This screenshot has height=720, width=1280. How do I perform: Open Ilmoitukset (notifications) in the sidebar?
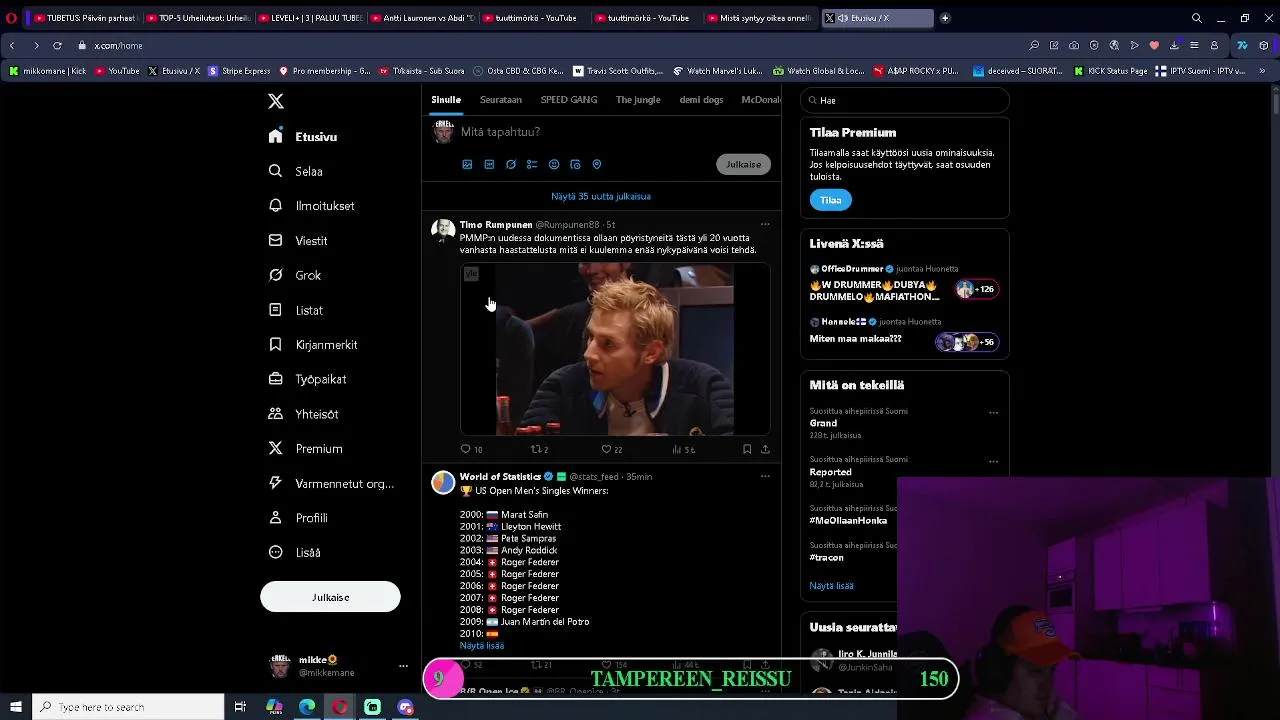(312, 206)
